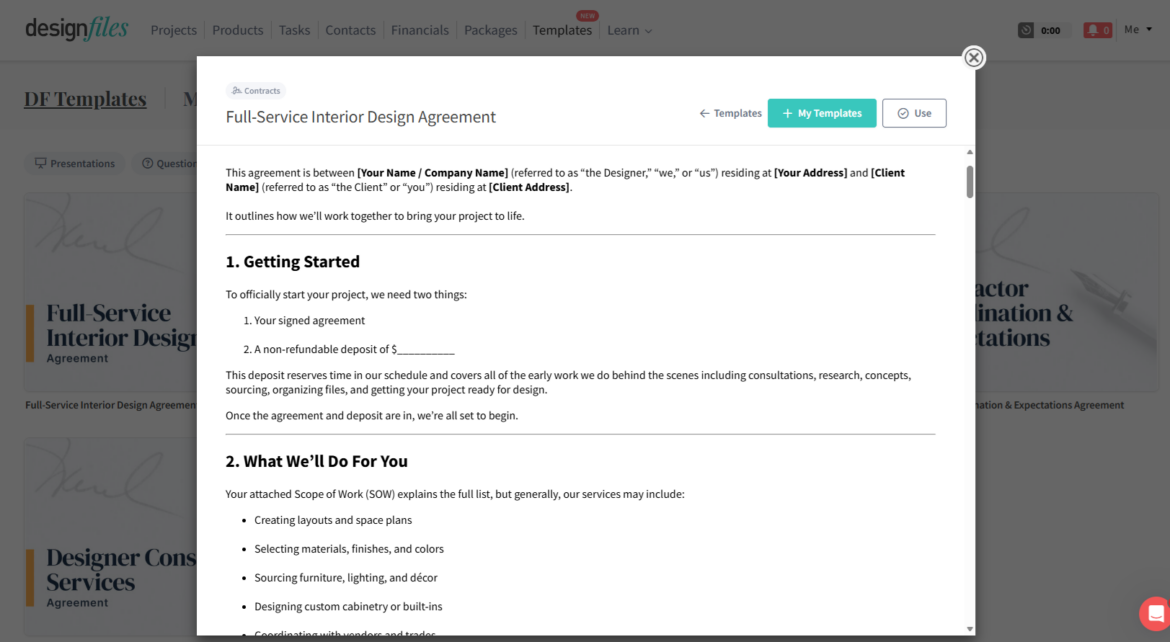Click the Contracts category badge

coord(256,90)
